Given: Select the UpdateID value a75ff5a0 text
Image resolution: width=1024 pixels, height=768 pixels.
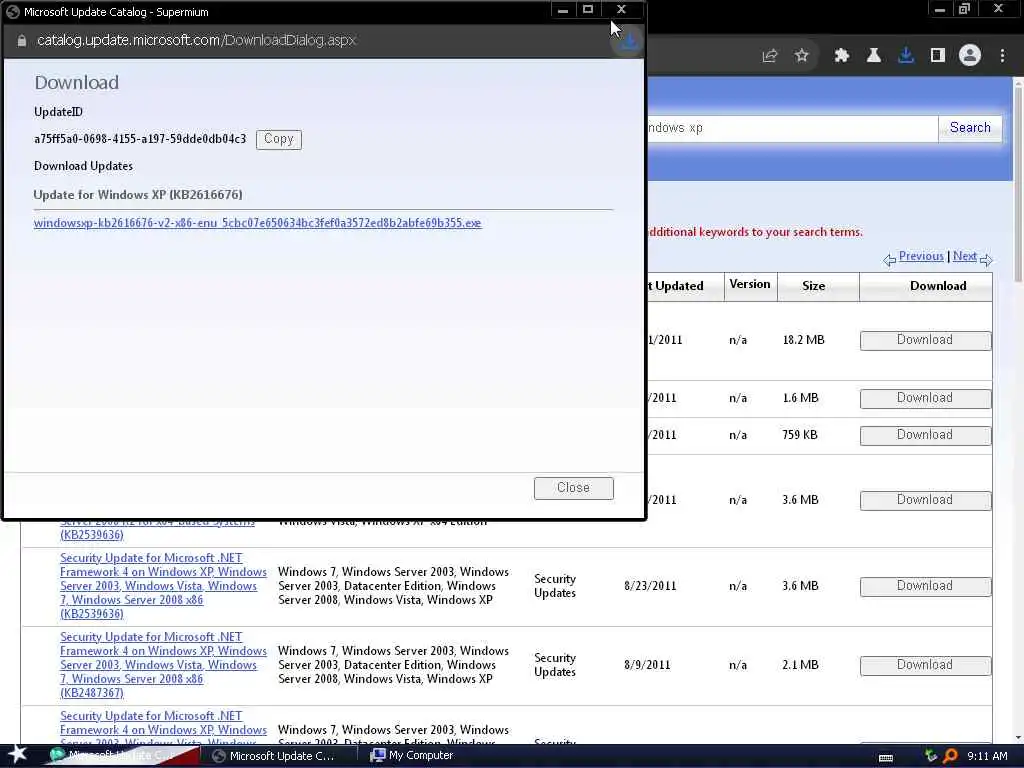Looking at the screenshot, I should [x=140, y=139].
